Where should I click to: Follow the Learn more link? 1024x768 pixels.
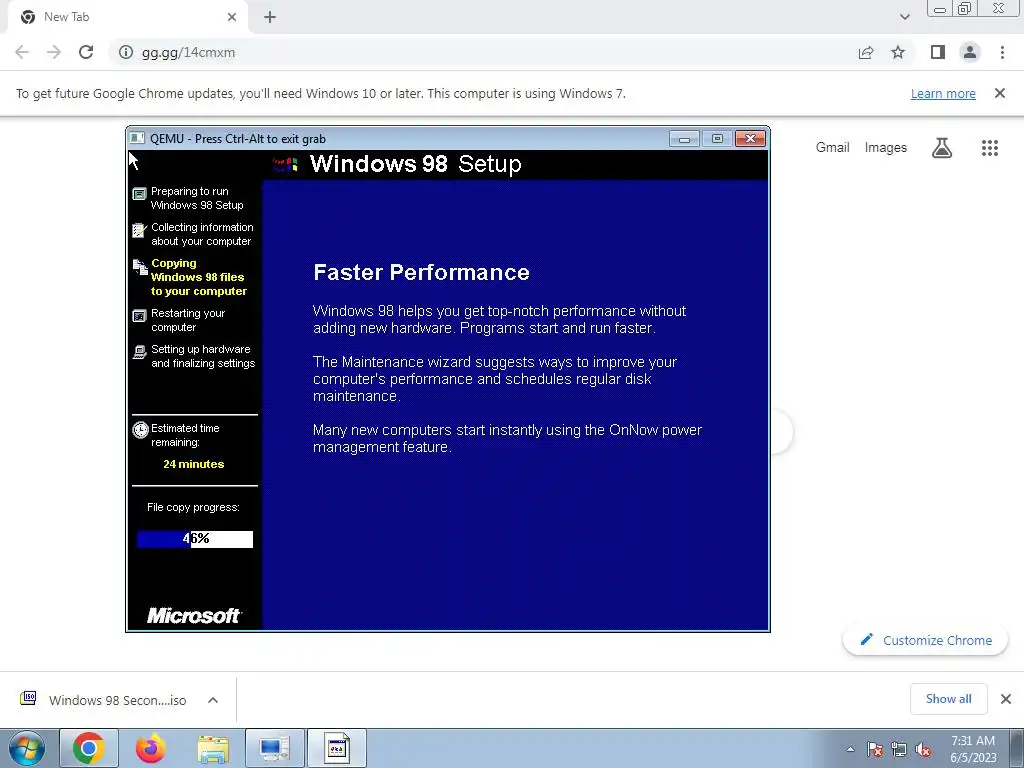(x=943, y=93)
